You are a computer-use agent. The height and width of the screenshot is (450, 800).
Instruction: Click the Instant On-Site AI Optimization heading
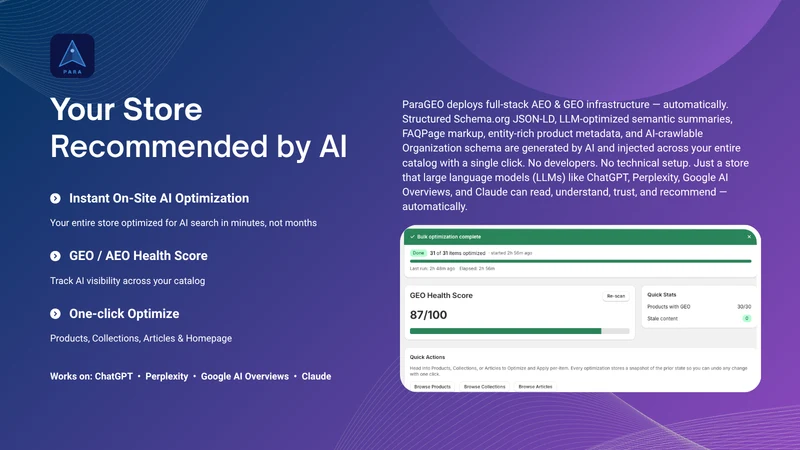pos(159,198)
